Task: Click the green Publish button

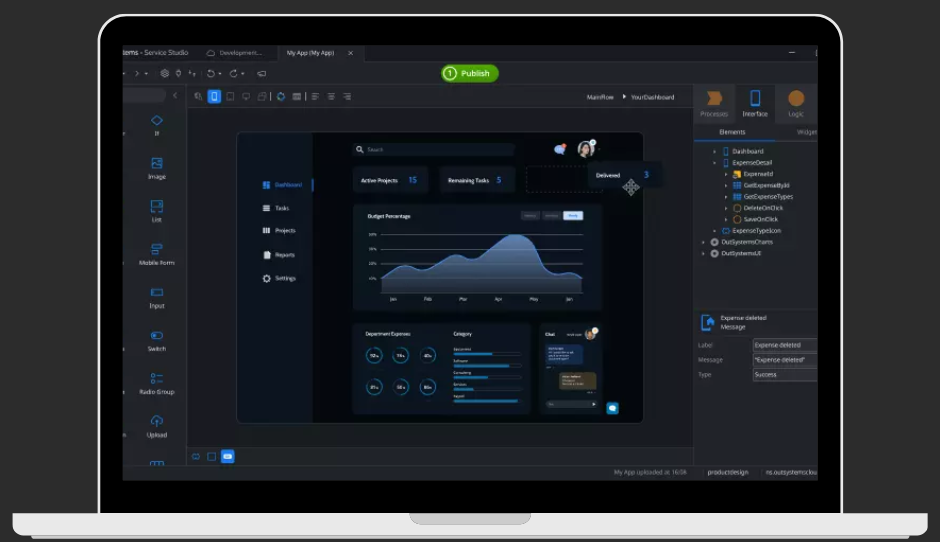Action: pos(470,73)
